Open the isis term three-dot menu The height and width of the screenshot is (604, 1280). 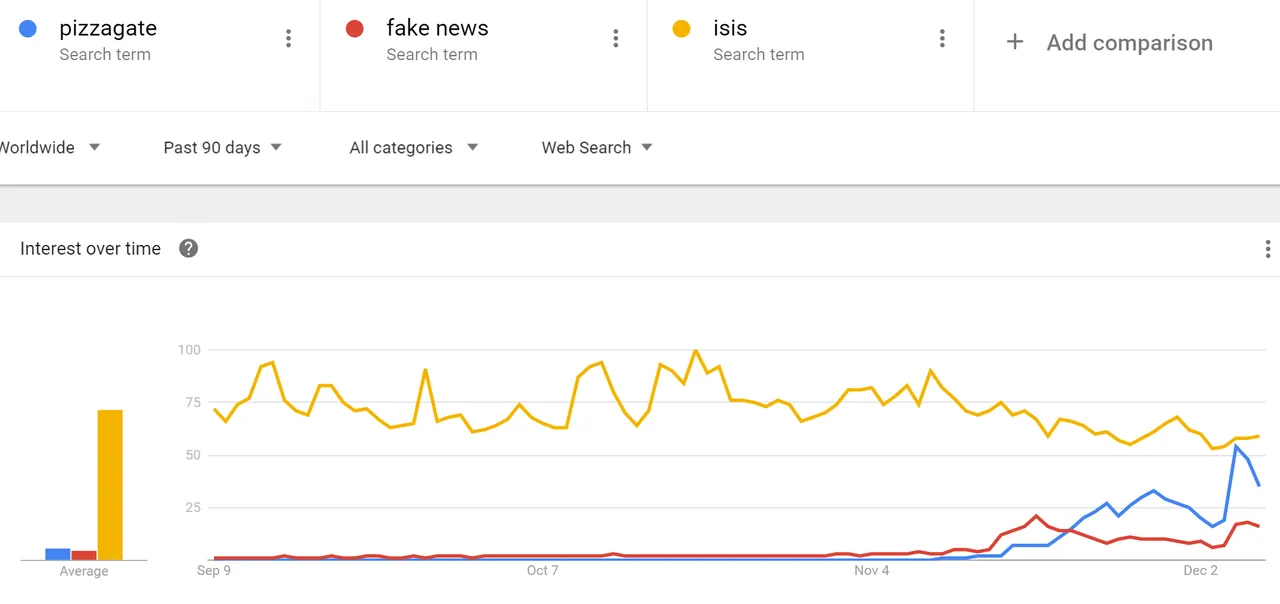tap(942, 39)
